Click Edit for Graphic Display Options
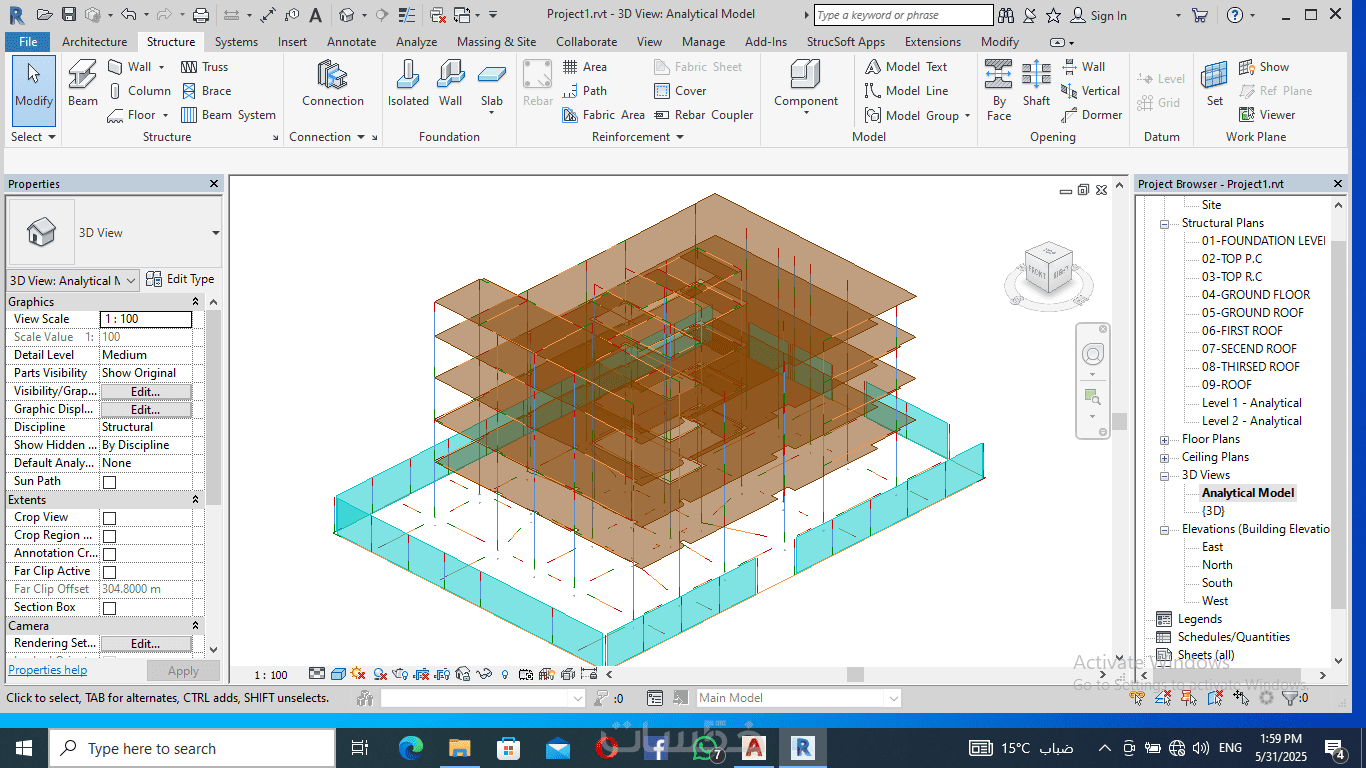The width and height of the screenshot is (1366, 768). point(146,410)
